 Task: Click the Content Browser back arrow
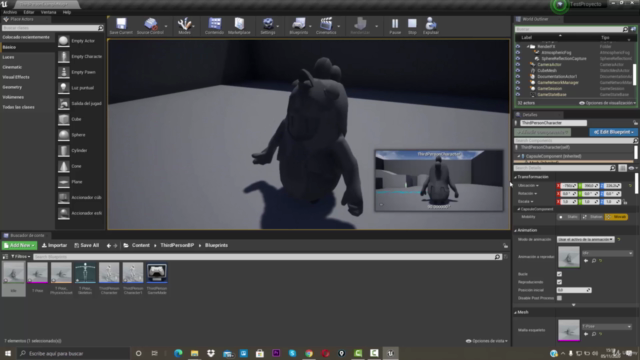click(x=109, y=246)
